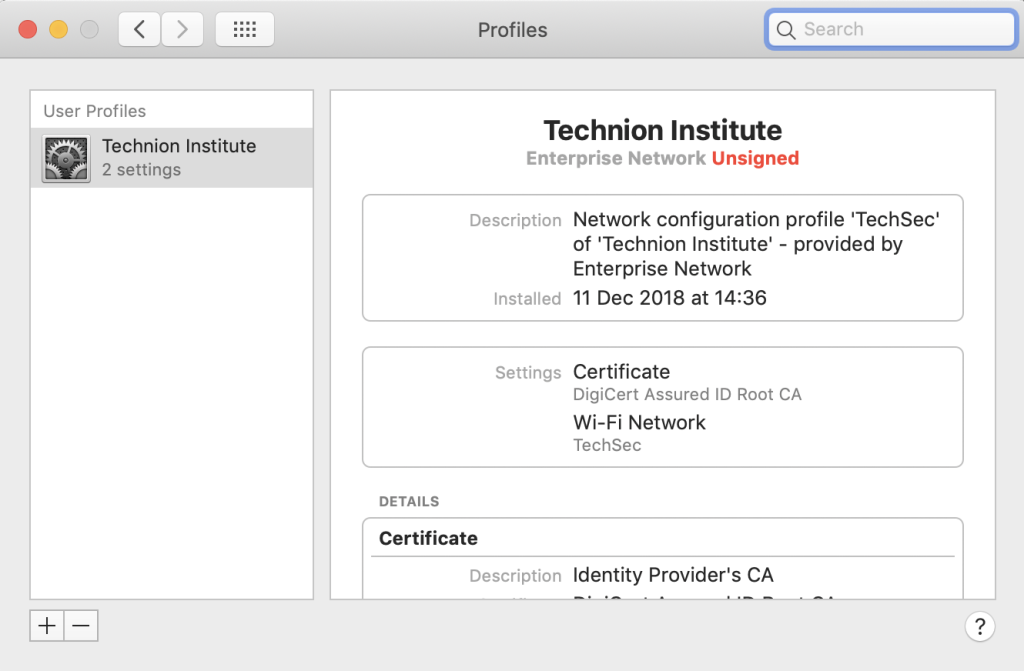Click the 'Enterprise Network' subtitle text

(616, 158)
